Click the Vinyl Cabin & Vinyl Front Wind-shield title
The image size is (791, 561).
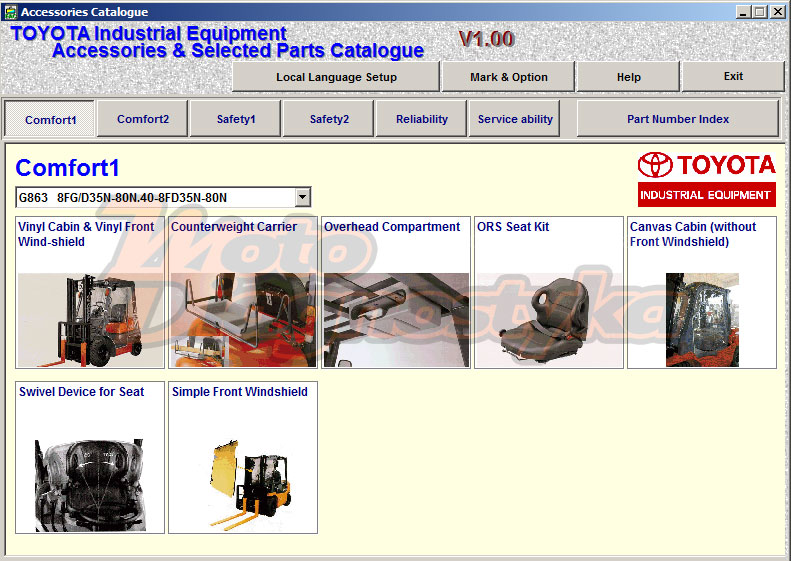coord(86,234)
